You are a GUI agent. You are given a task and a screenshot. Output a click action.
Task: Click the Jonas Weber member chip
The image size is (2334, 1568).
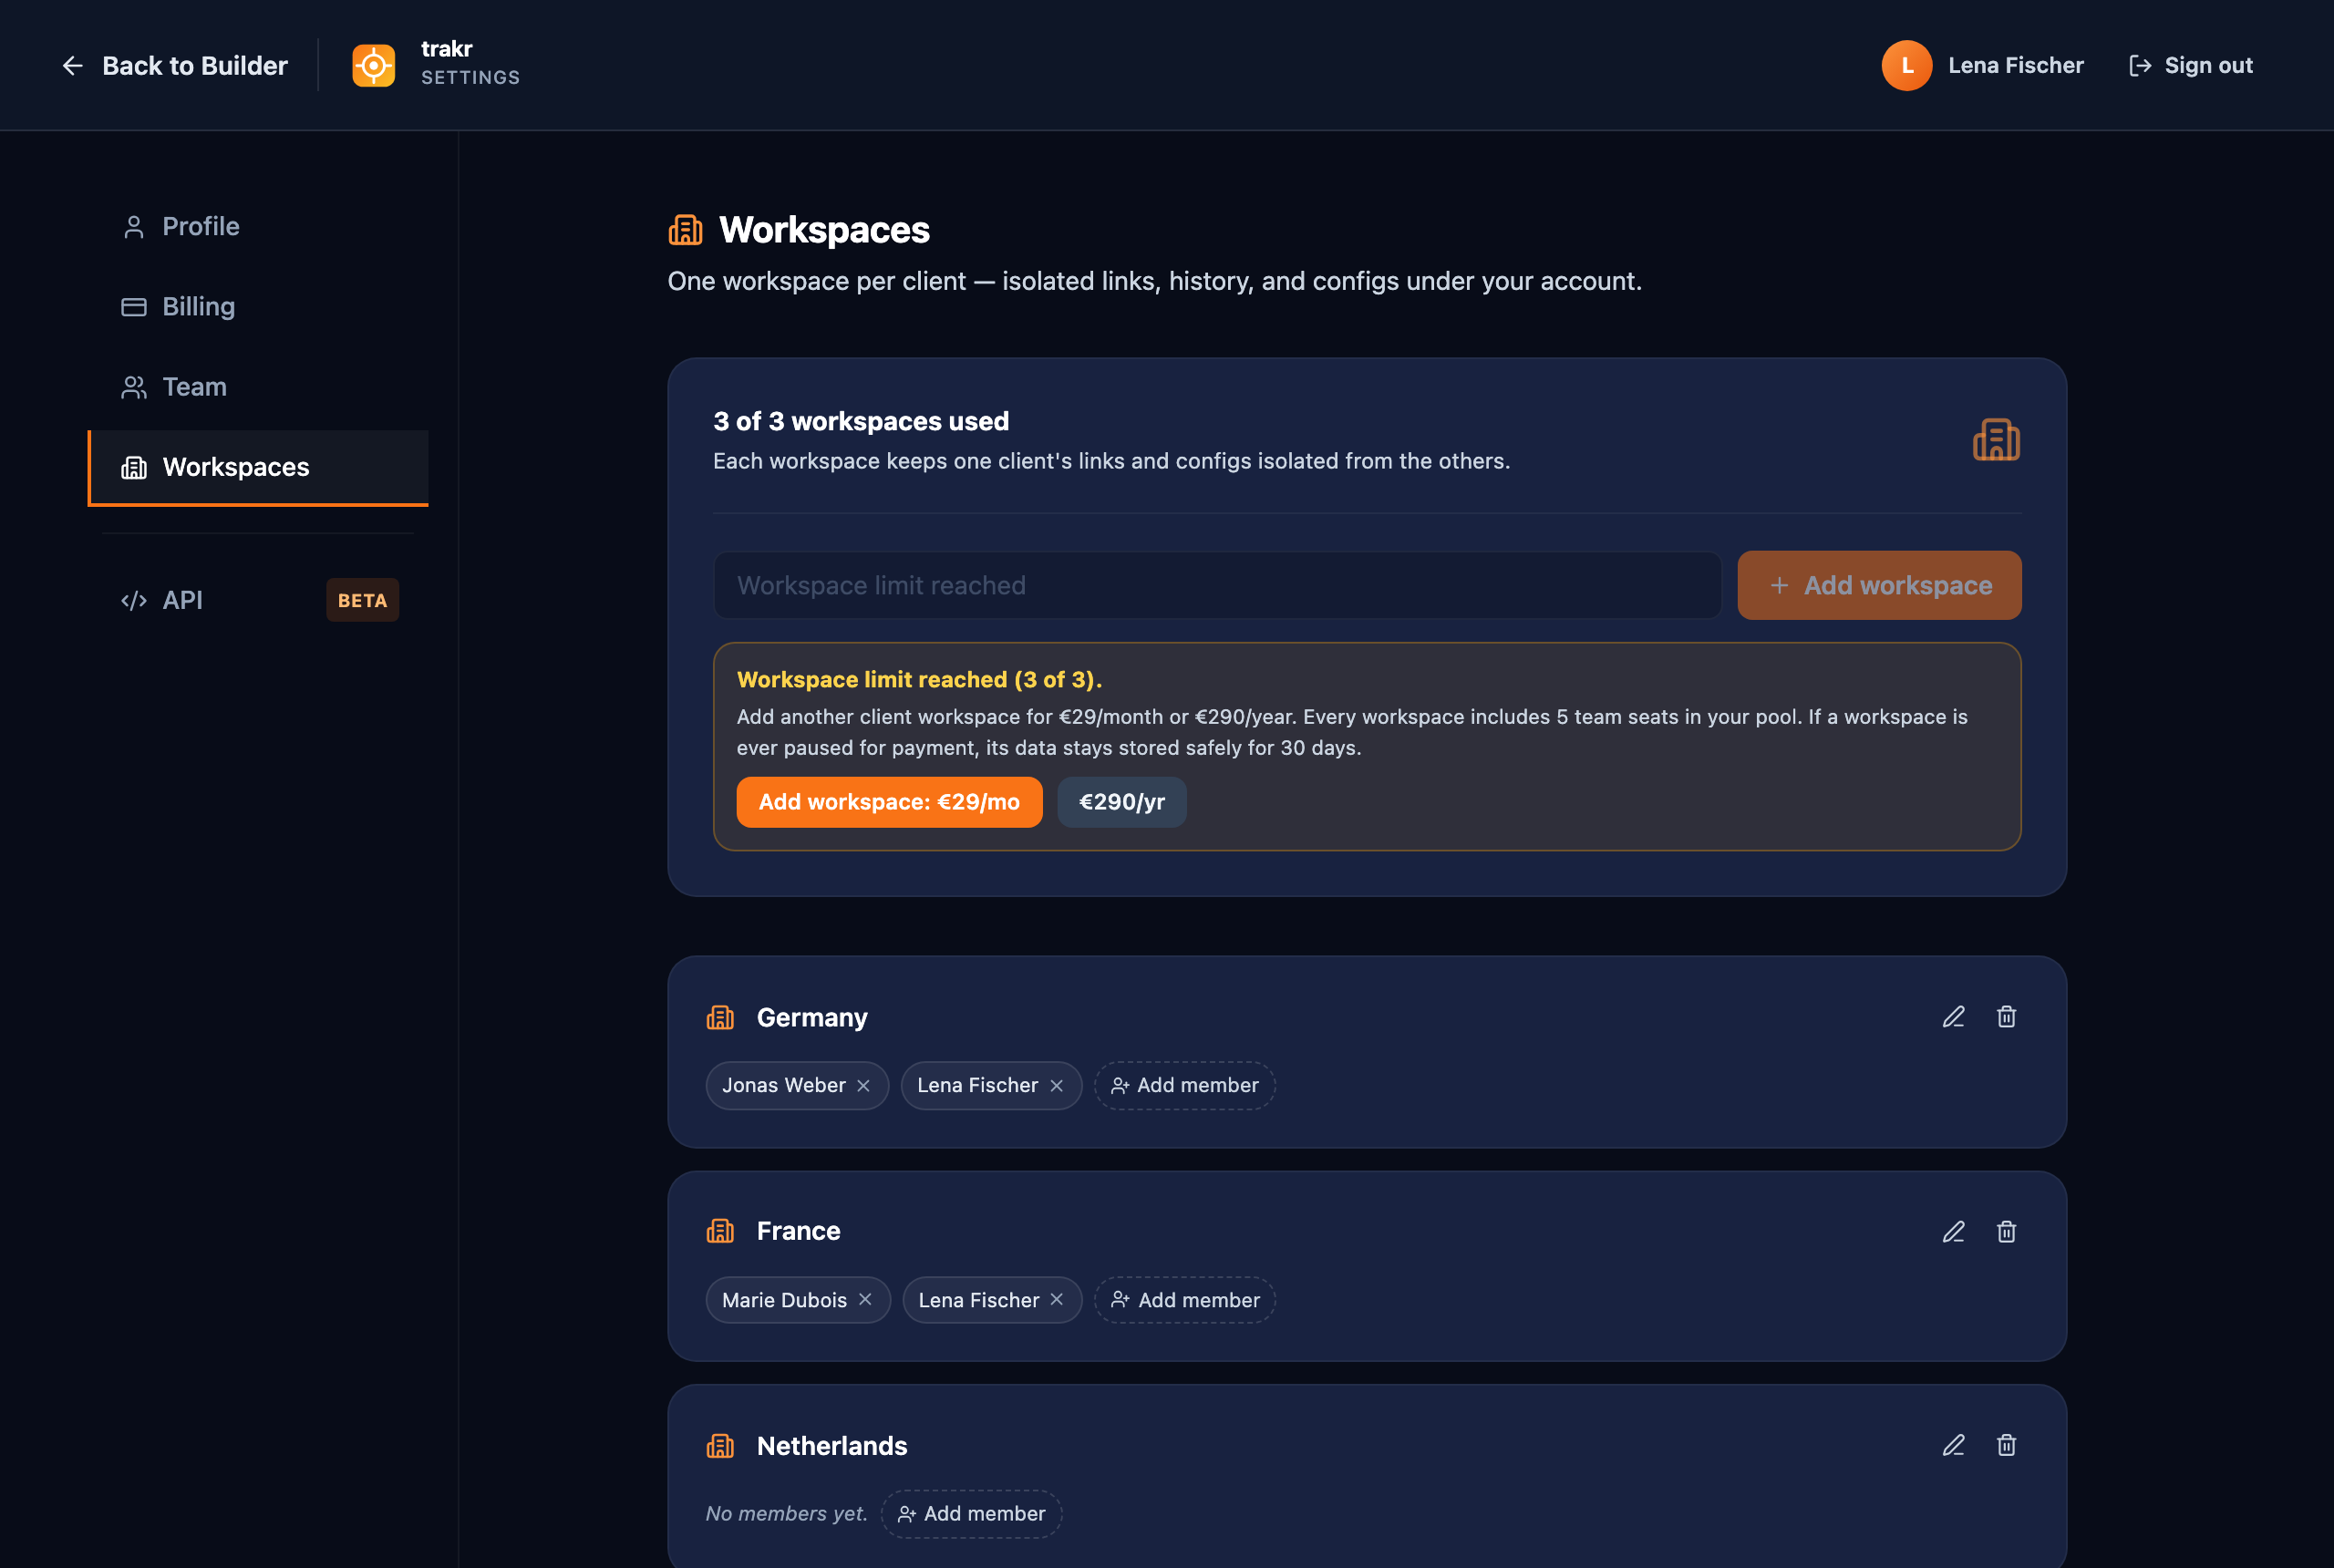point(797,1086)
